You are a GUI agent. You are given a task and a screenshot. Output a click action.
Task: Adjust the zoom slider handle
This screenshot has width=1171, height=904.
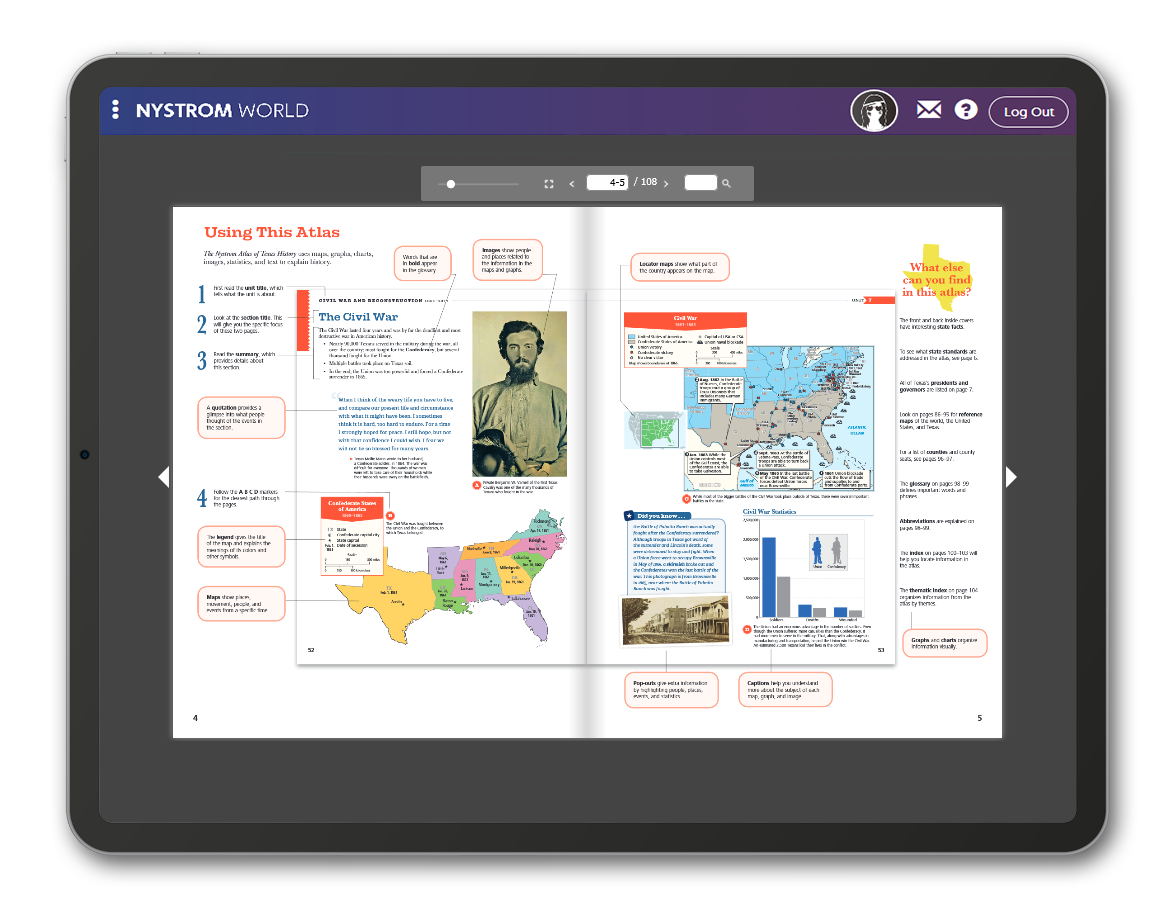451,184
